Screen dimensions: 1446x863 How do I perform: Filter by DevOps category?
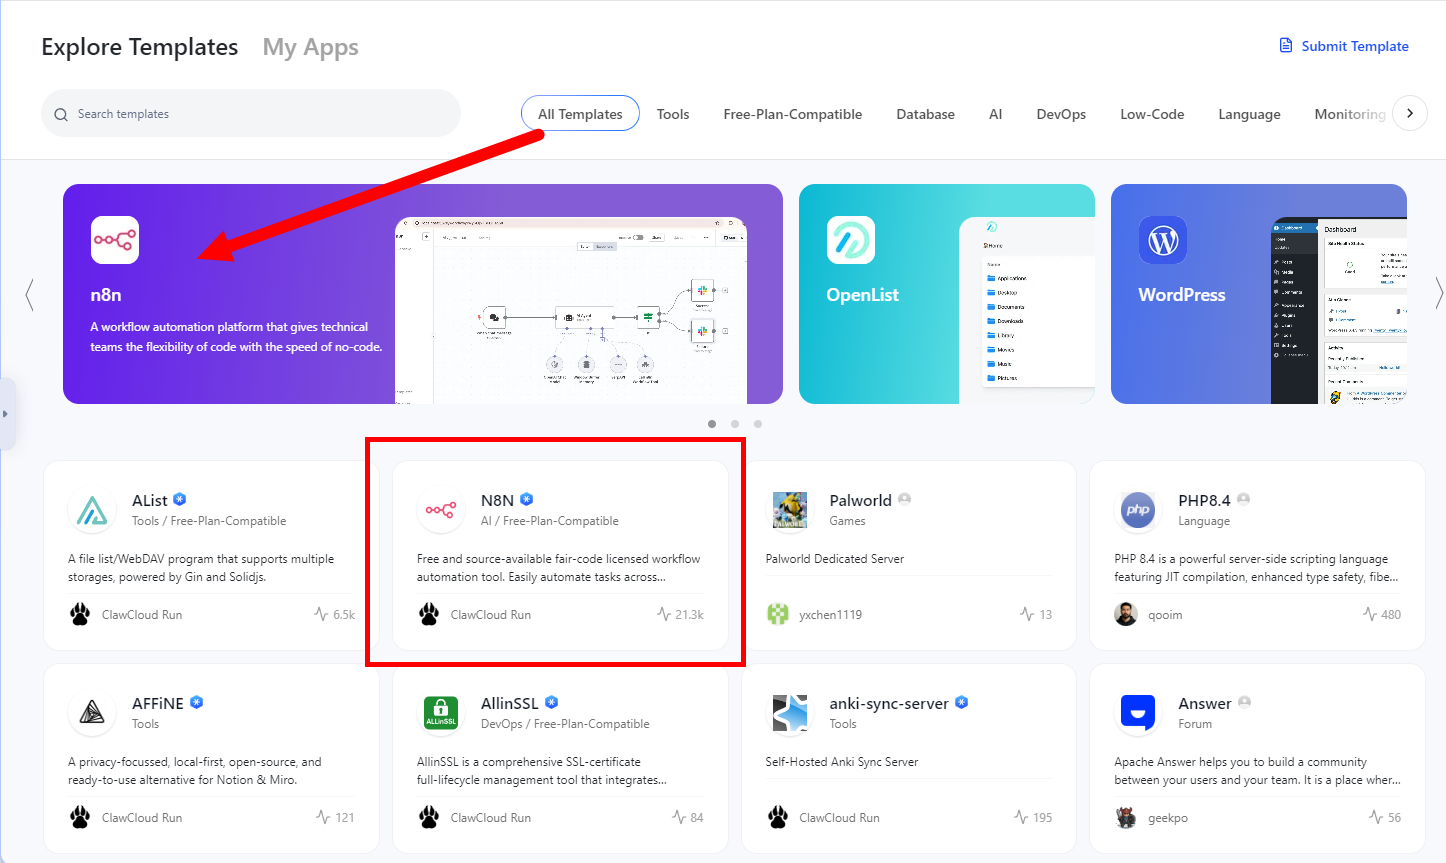(x=1061, y=114)
